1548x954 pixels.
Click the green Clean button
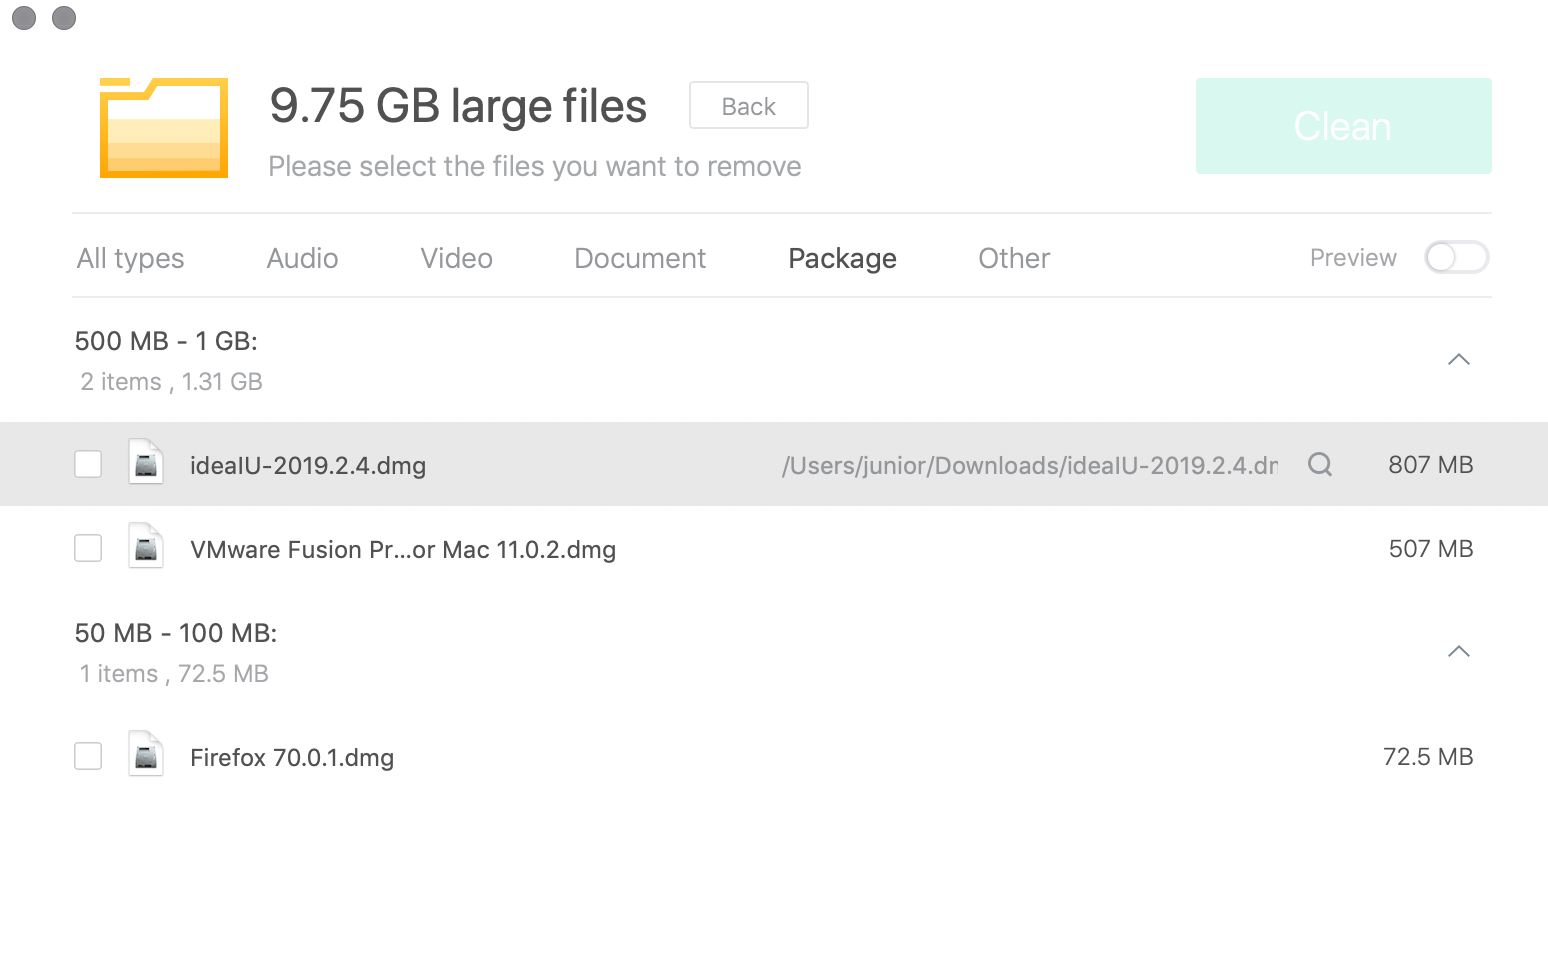(x=1343, y=126)
